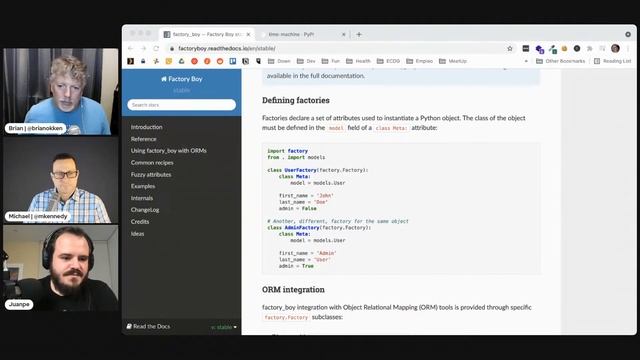Open the Empleo bookmarks folder
The image size is (640, 360).
[420, 61]
